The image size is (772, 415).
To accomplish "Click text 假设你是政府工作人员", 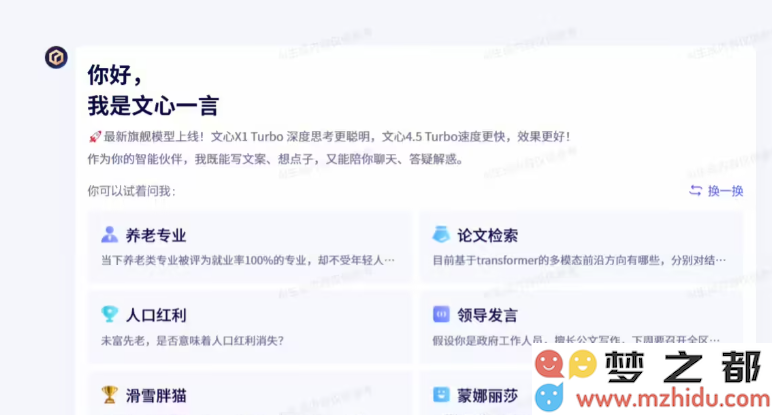I will [487, 340].
